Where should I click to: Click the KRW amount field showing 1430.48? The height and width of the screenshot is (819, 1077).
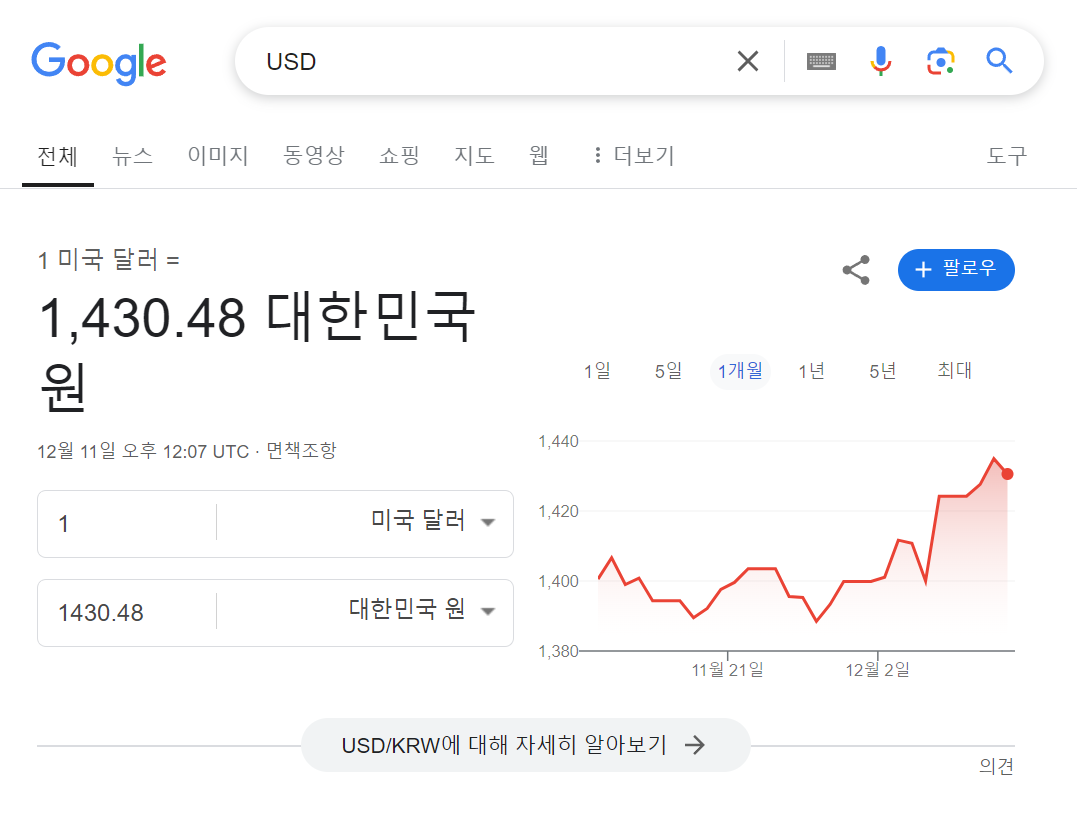127,612
